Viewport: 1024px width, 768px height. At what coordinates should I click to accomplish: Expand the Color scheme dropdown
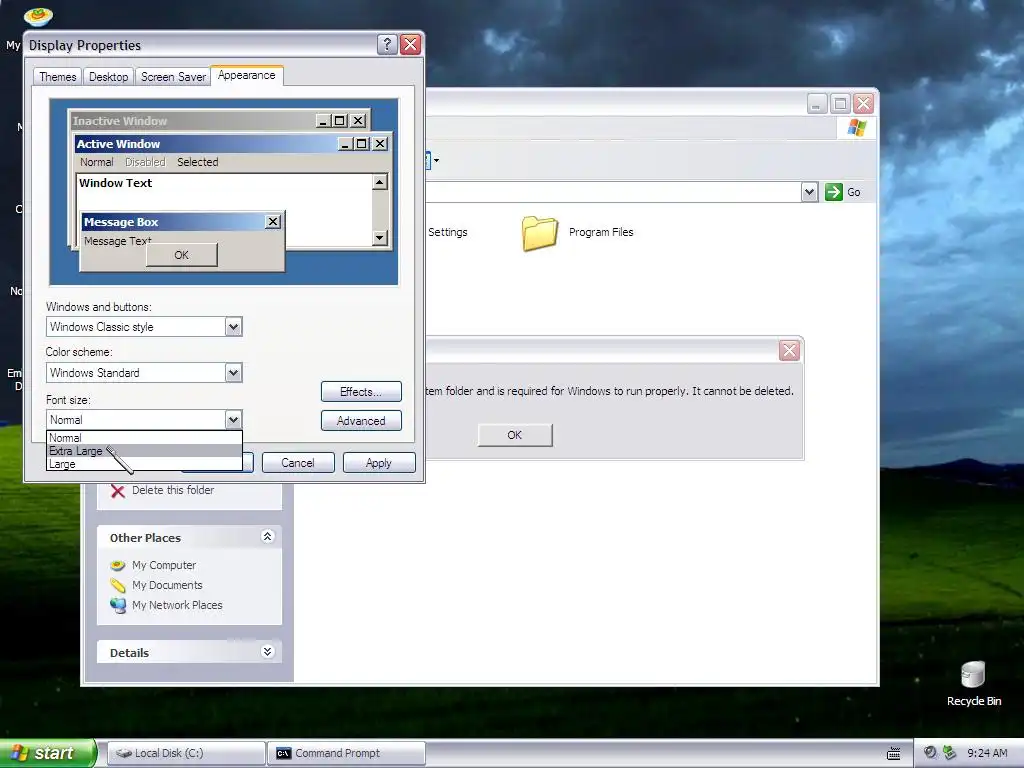pyautogui.click(x=233, y=373)
